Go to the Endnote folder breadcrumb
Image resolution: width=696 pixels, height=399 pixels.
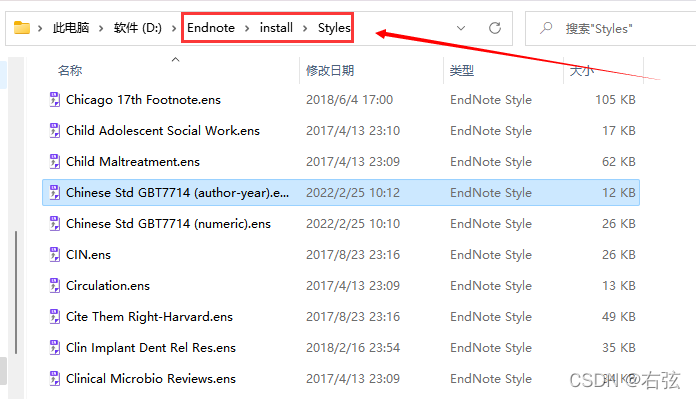click(211, 28)
